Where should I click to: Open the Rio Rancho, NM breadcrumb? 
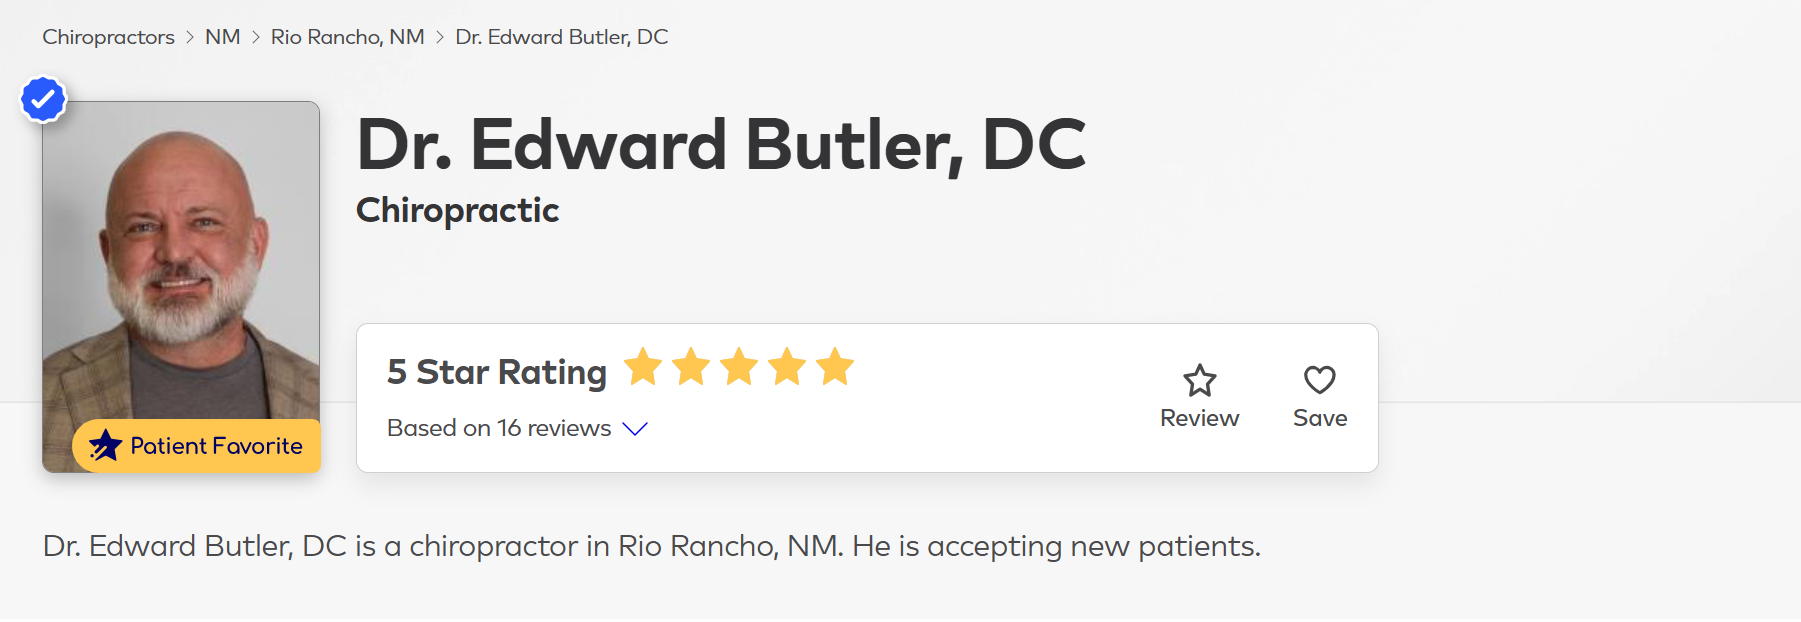point(347,37)
